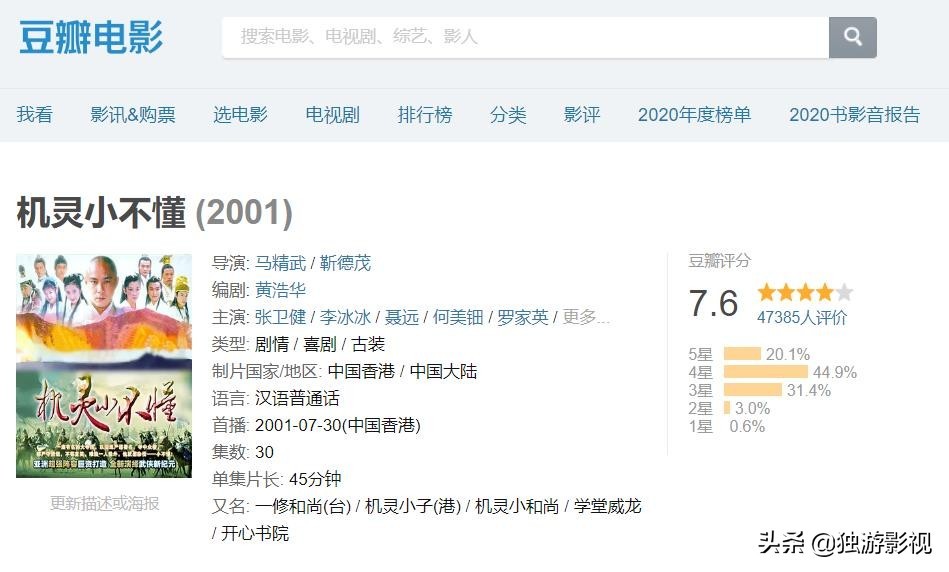Viewport: 949px width, 572px height.
Task: Click the 豆瓣电影 logo
Action: click(x=91, y=38)
